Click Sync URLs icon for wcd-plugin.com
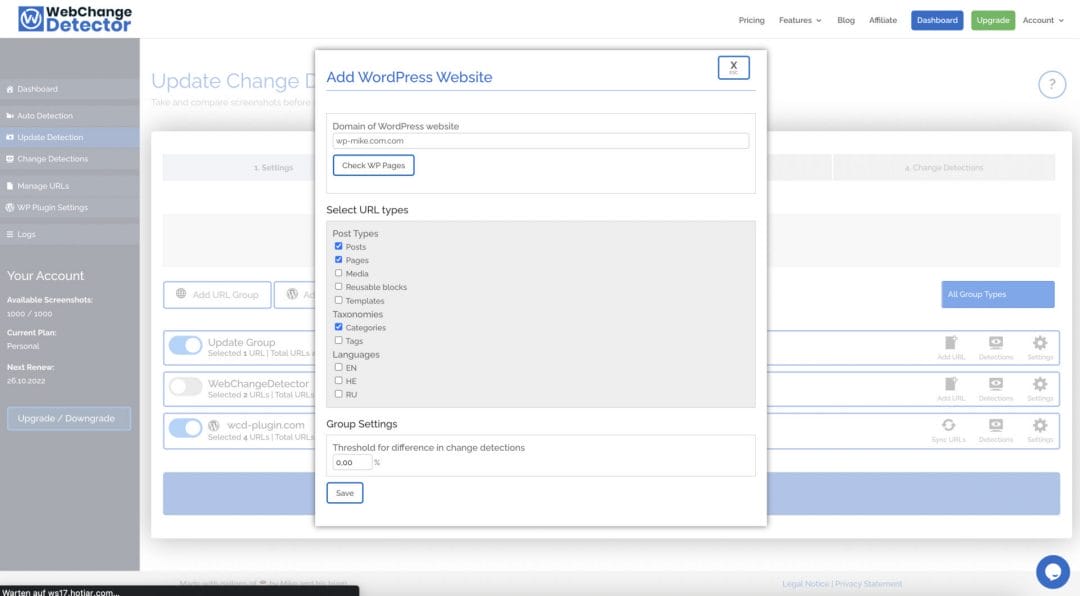Viewport: 1080px width, 596px height. coord(948,430)
